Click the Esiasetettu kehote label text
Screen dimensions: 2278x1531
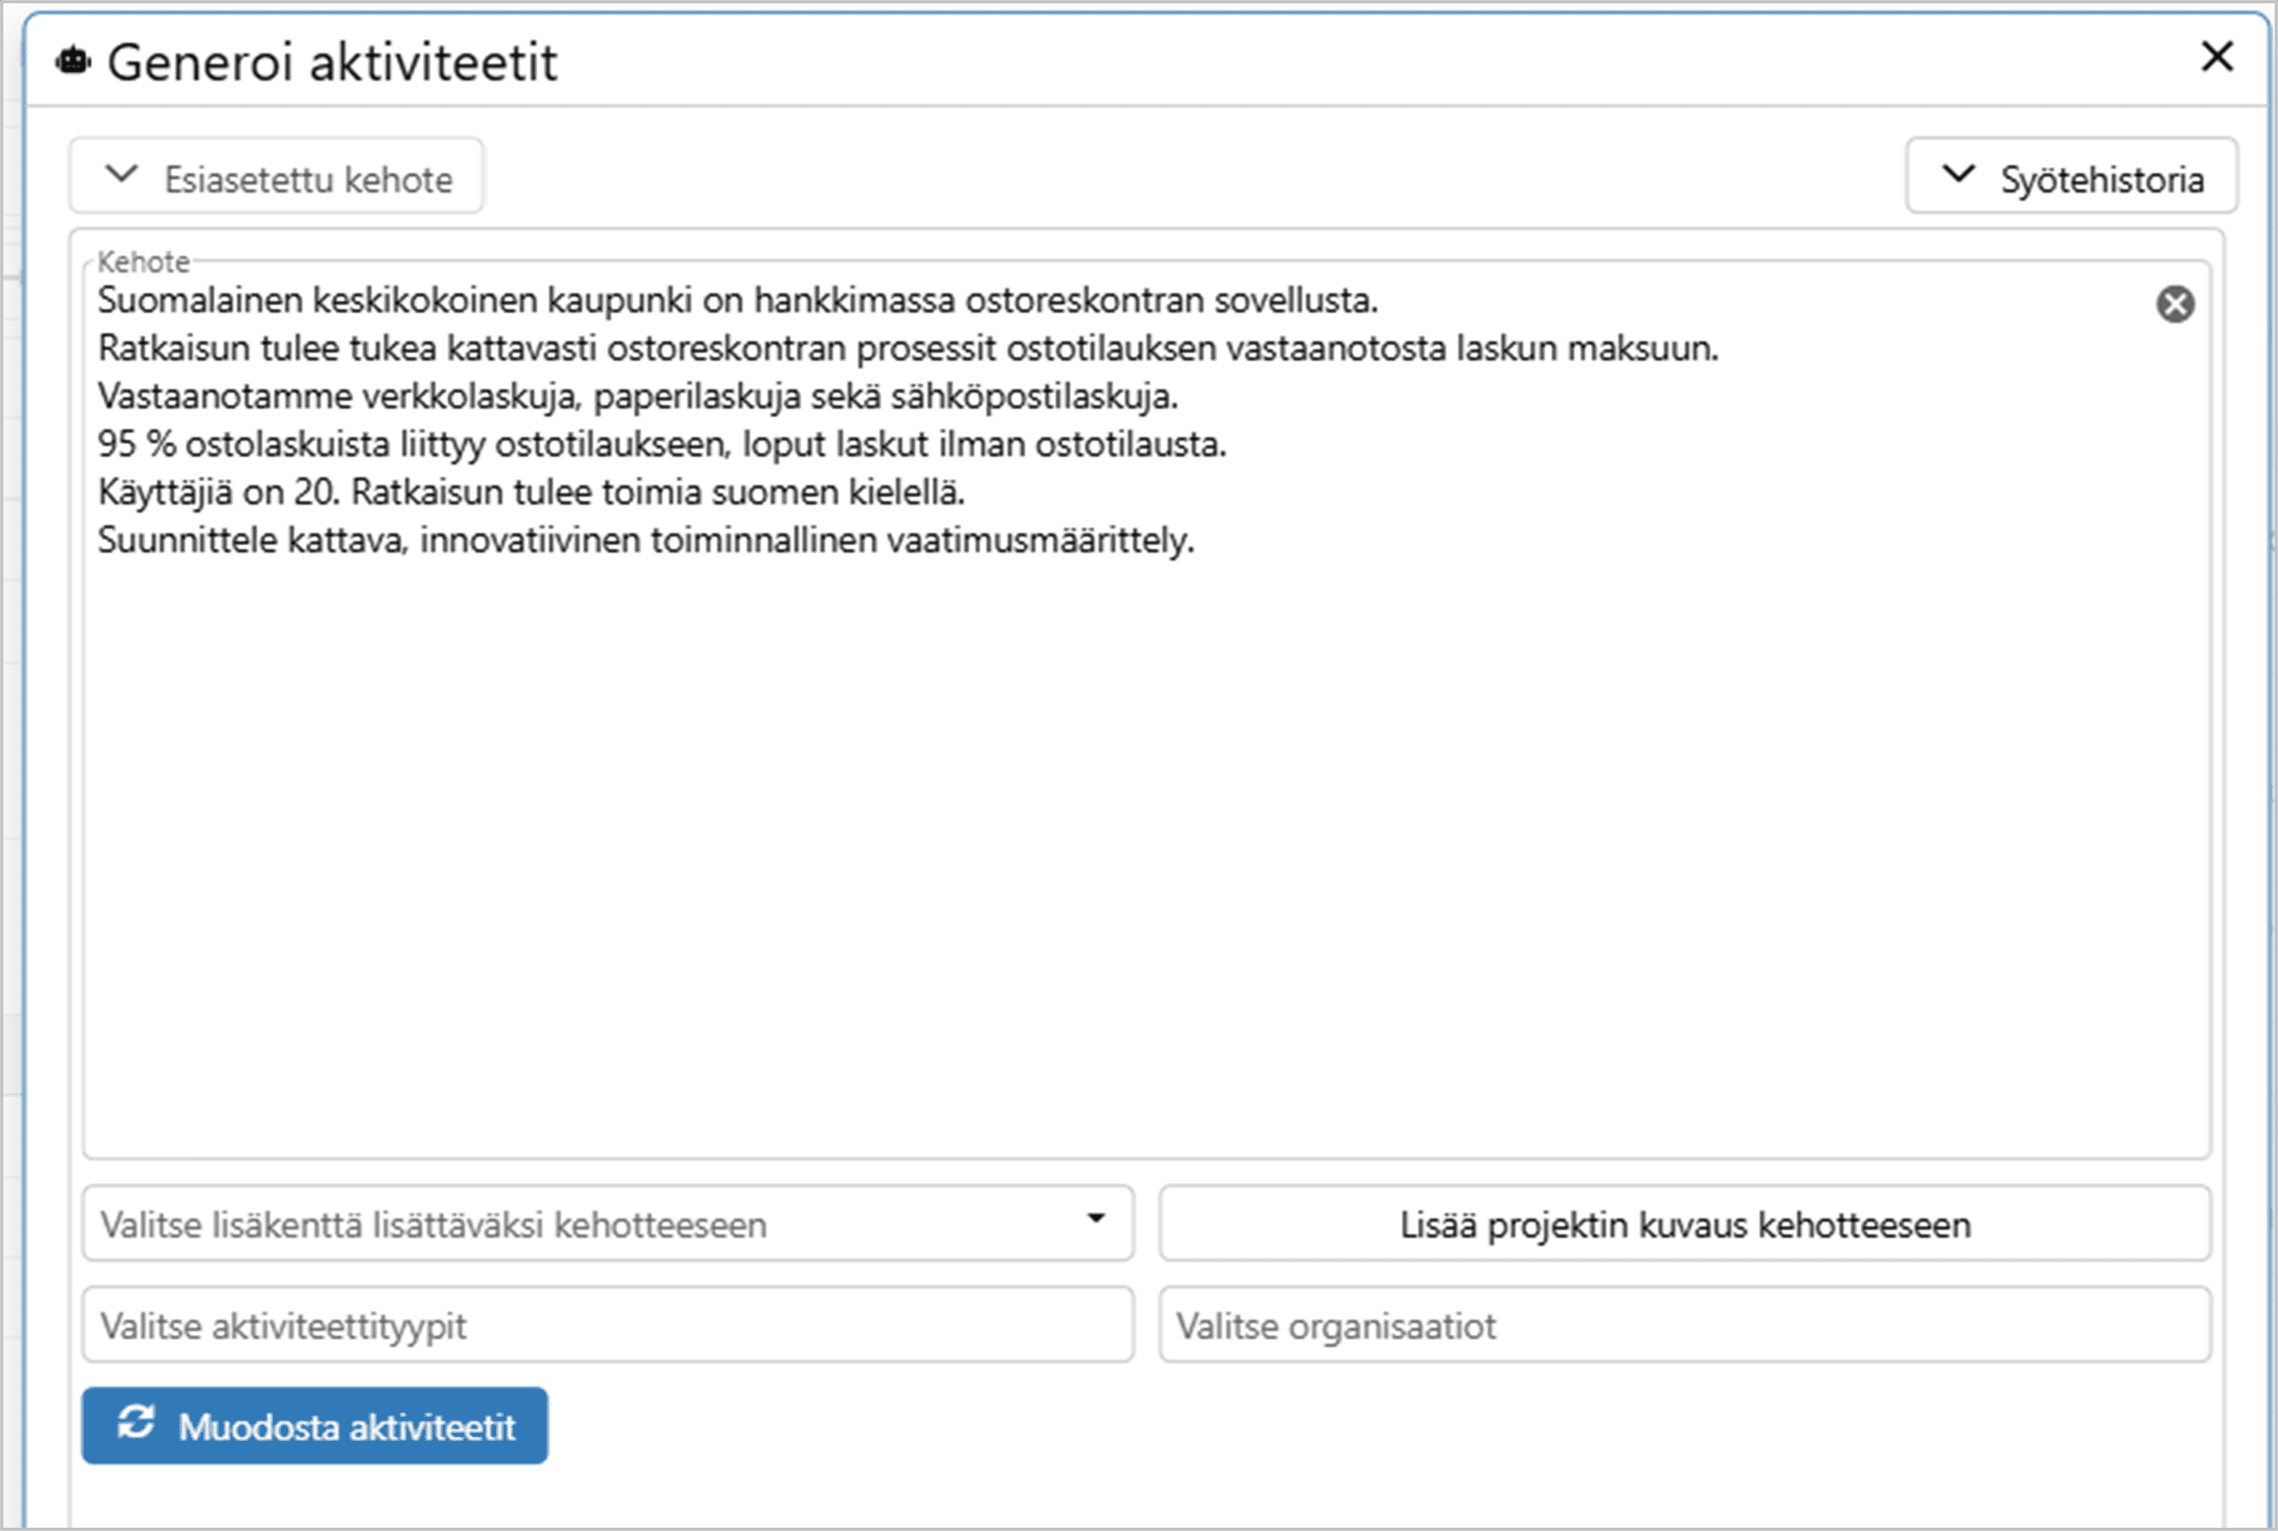point(308,180)
